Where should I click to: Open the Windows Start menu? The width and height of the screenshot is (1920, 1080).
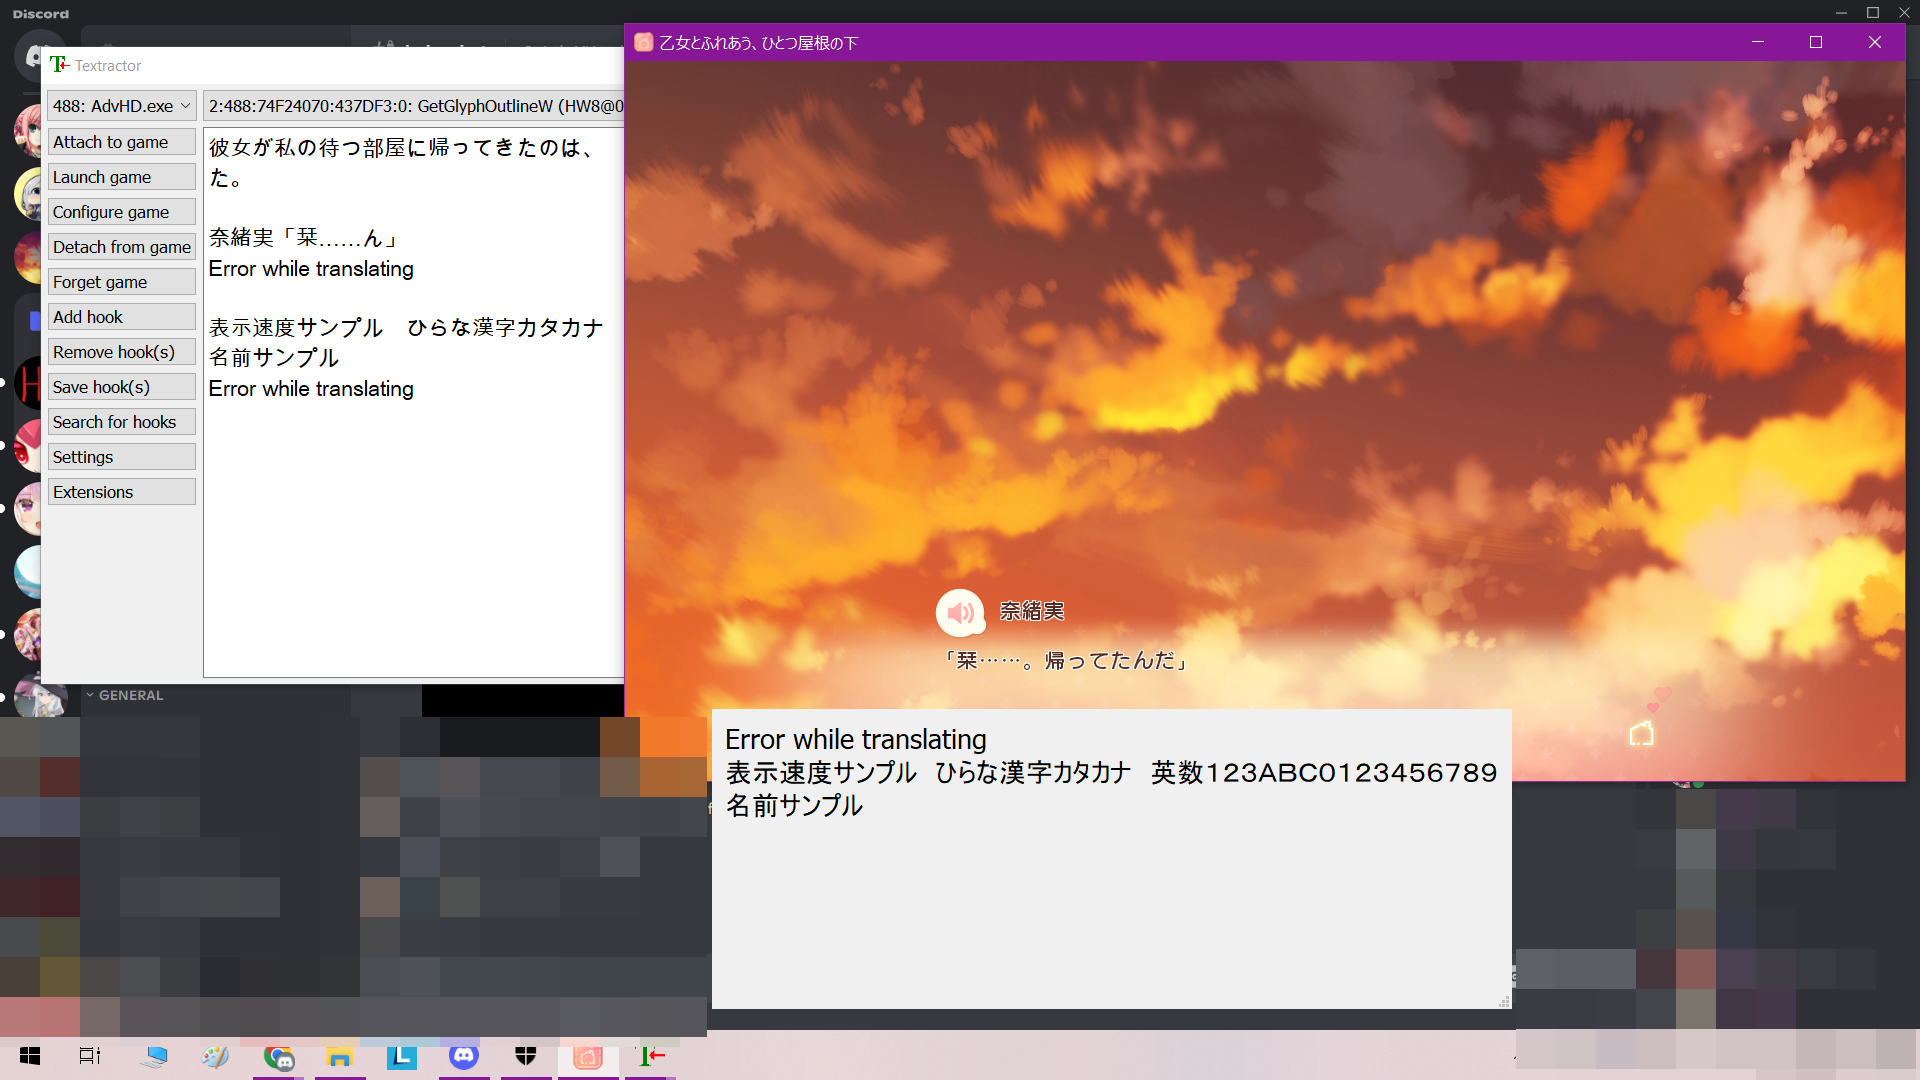pos(29,1057)
